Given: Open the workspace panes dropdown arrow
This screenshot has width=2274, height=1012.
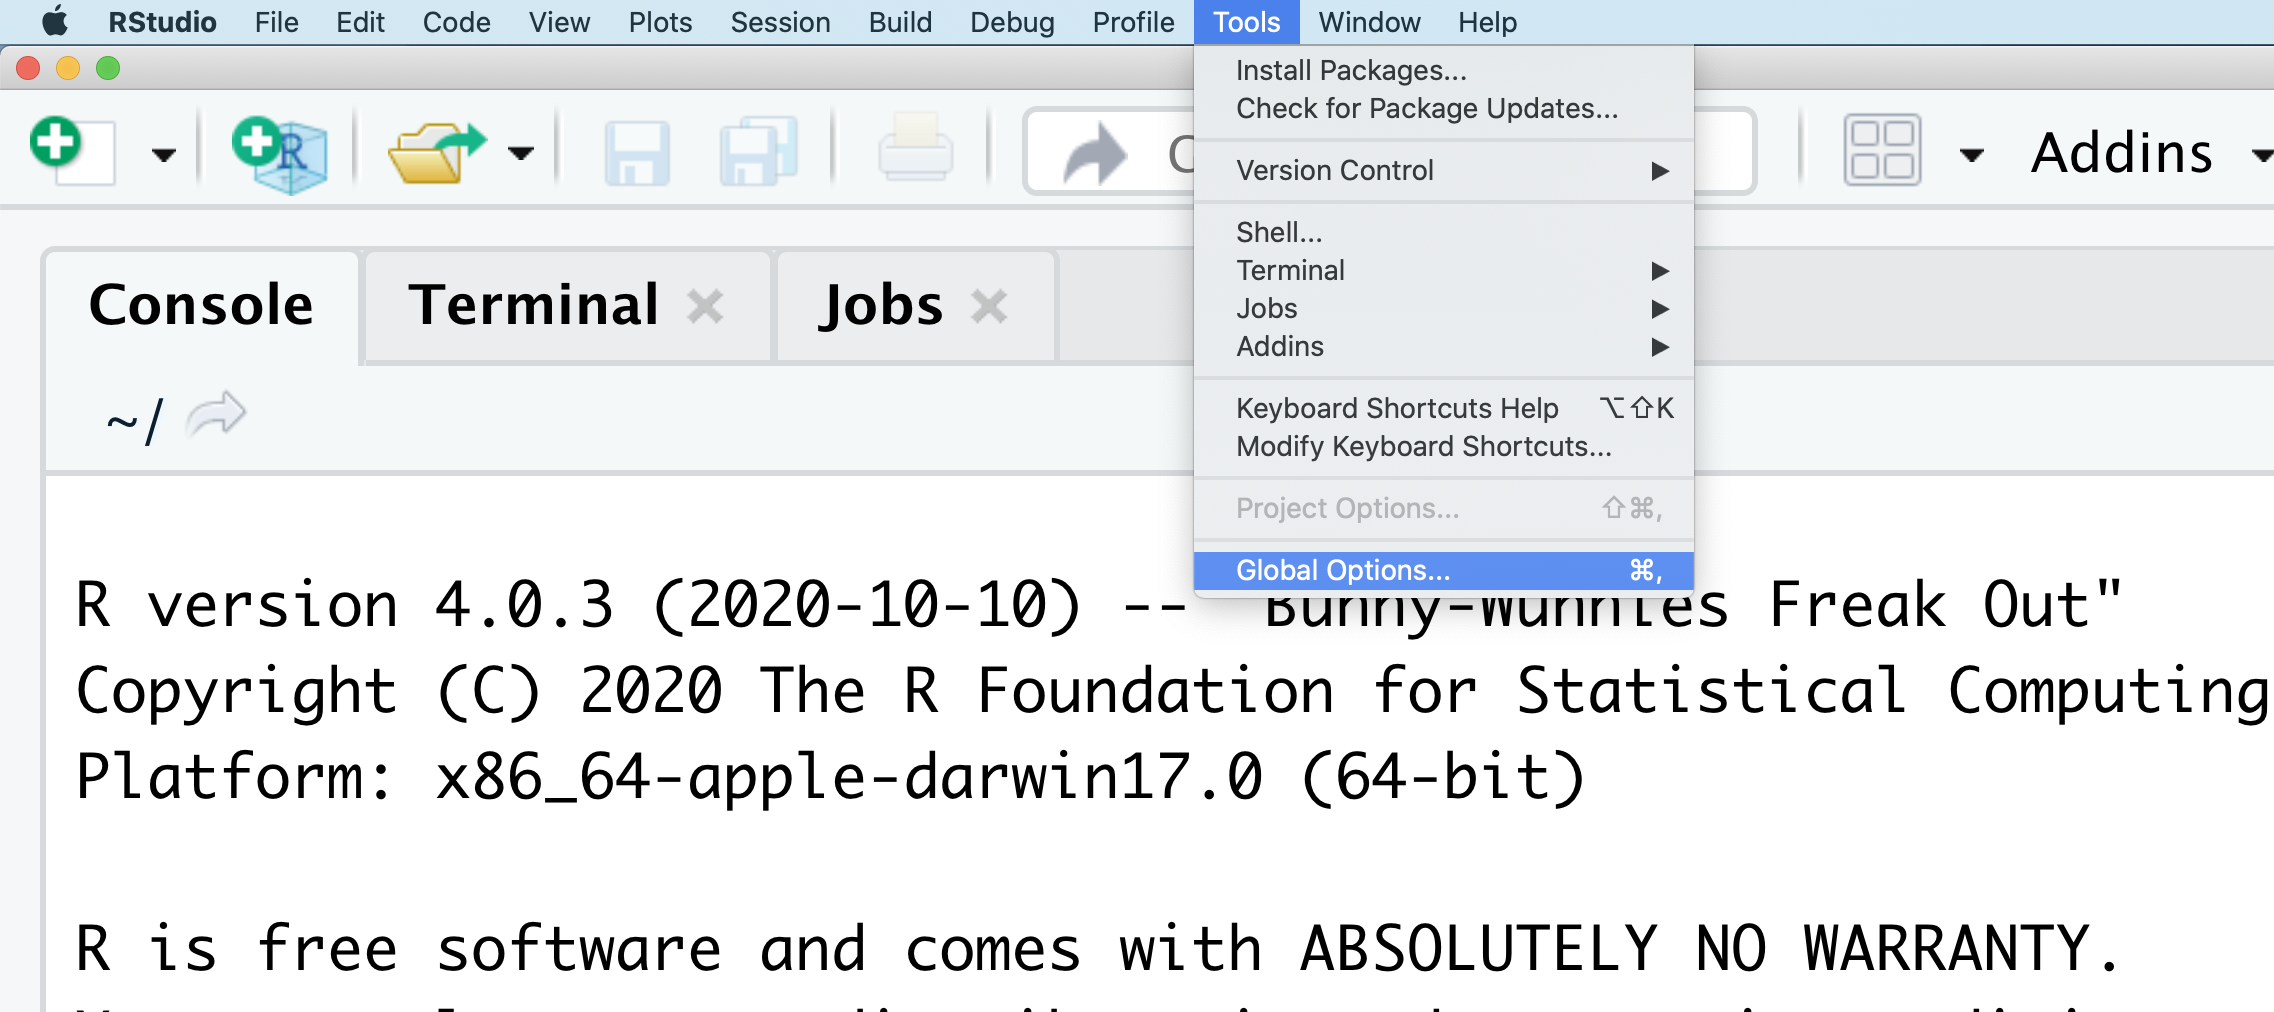Looking at the screenshot, I should click(1971, 155).
